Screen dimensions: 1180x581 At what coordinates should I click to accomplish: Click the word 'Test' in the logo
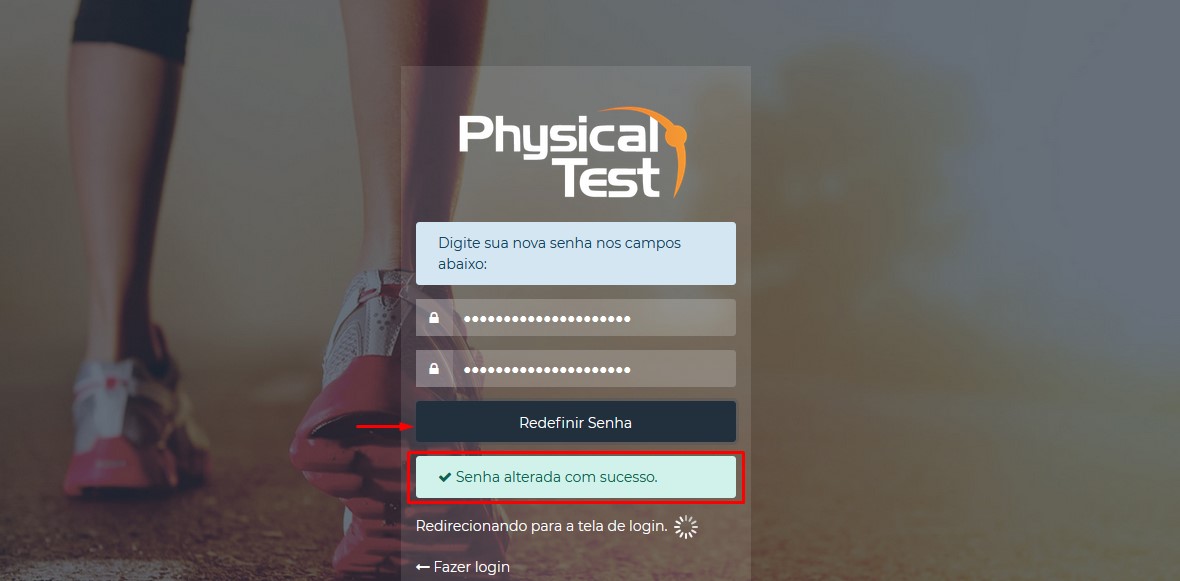point(610,178)
